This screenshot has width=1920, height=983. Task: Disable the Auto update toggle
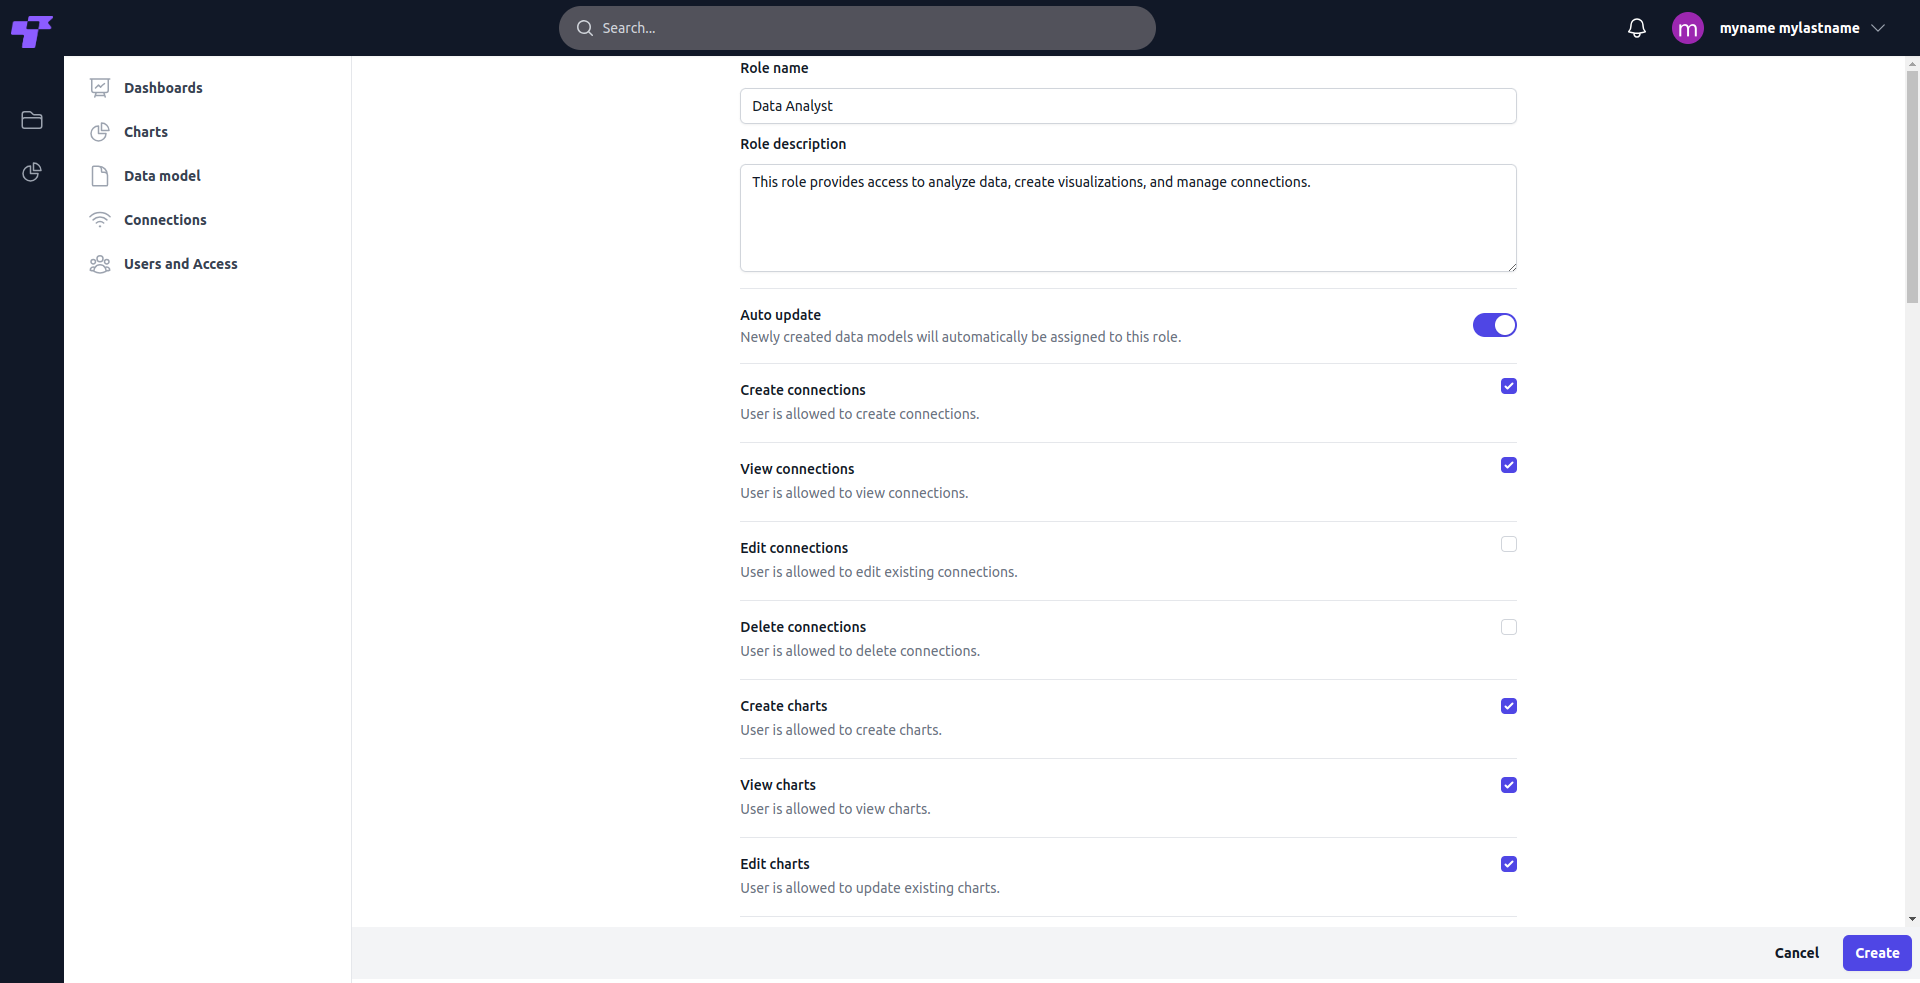click(x=1494, y=325)
